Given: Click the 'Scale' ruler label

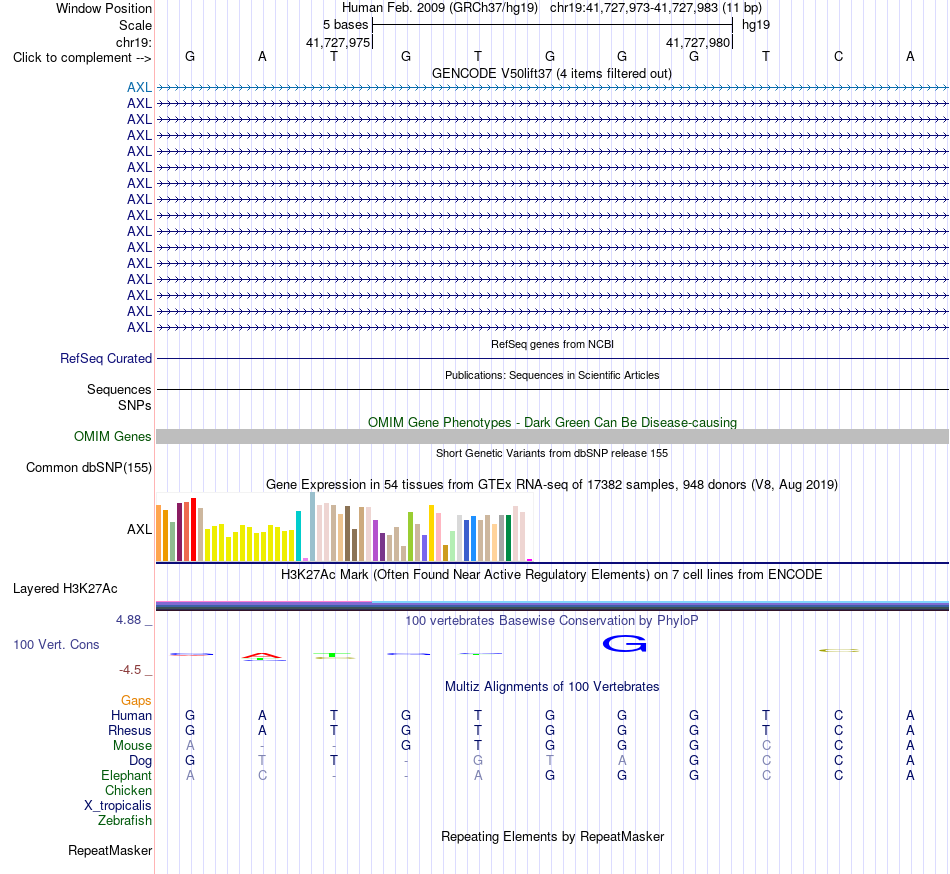Looking at the screenshot, I should pos(136,25).
